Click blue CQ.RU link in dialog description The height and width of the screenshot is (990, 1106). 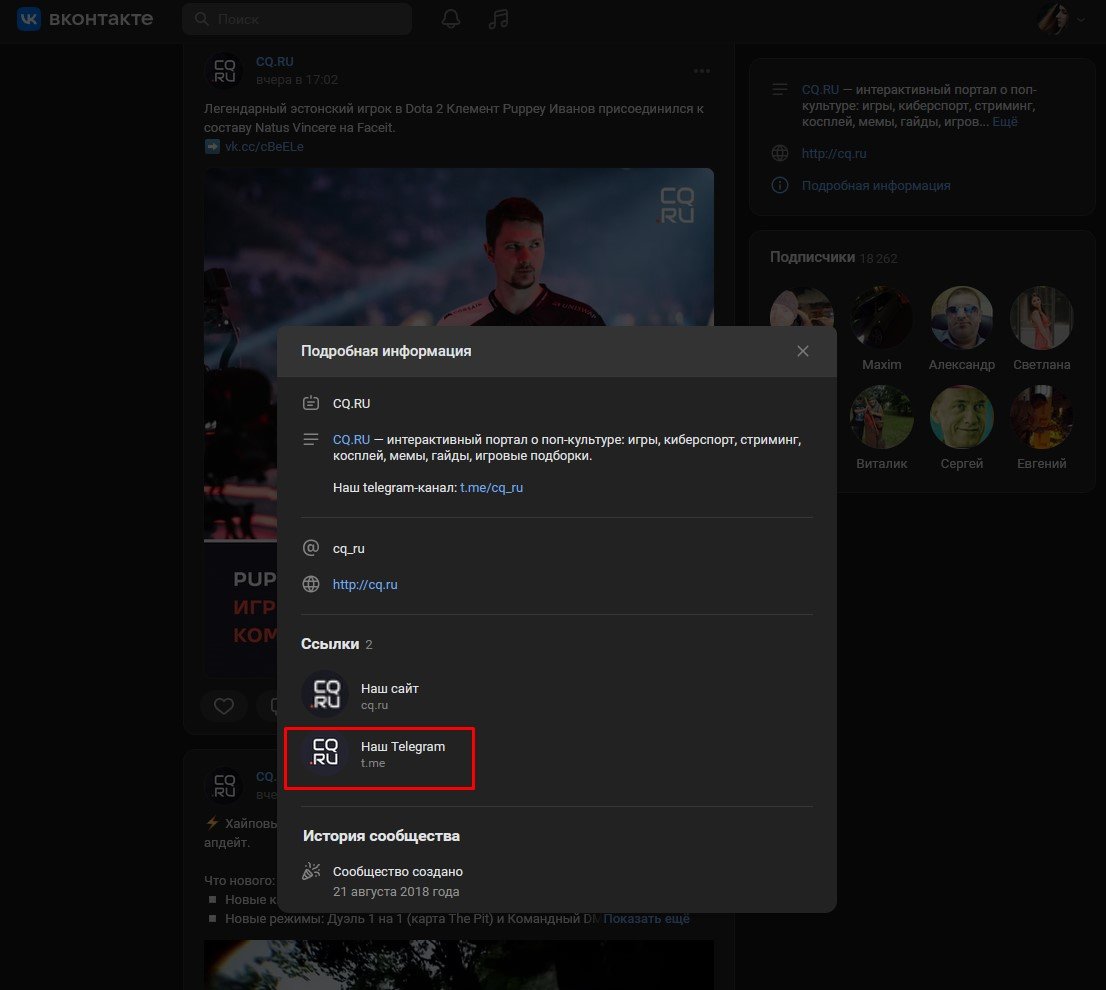[351, 439]
